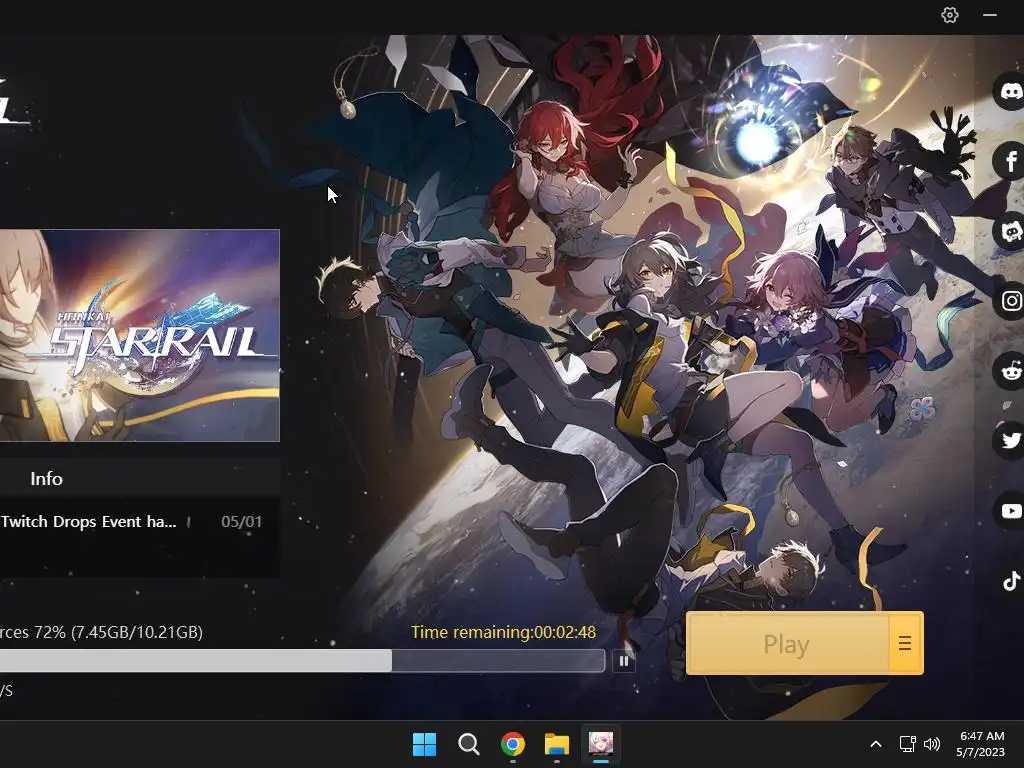
Task: Click the yellow Play button
Action: click(x=787, y=644)
